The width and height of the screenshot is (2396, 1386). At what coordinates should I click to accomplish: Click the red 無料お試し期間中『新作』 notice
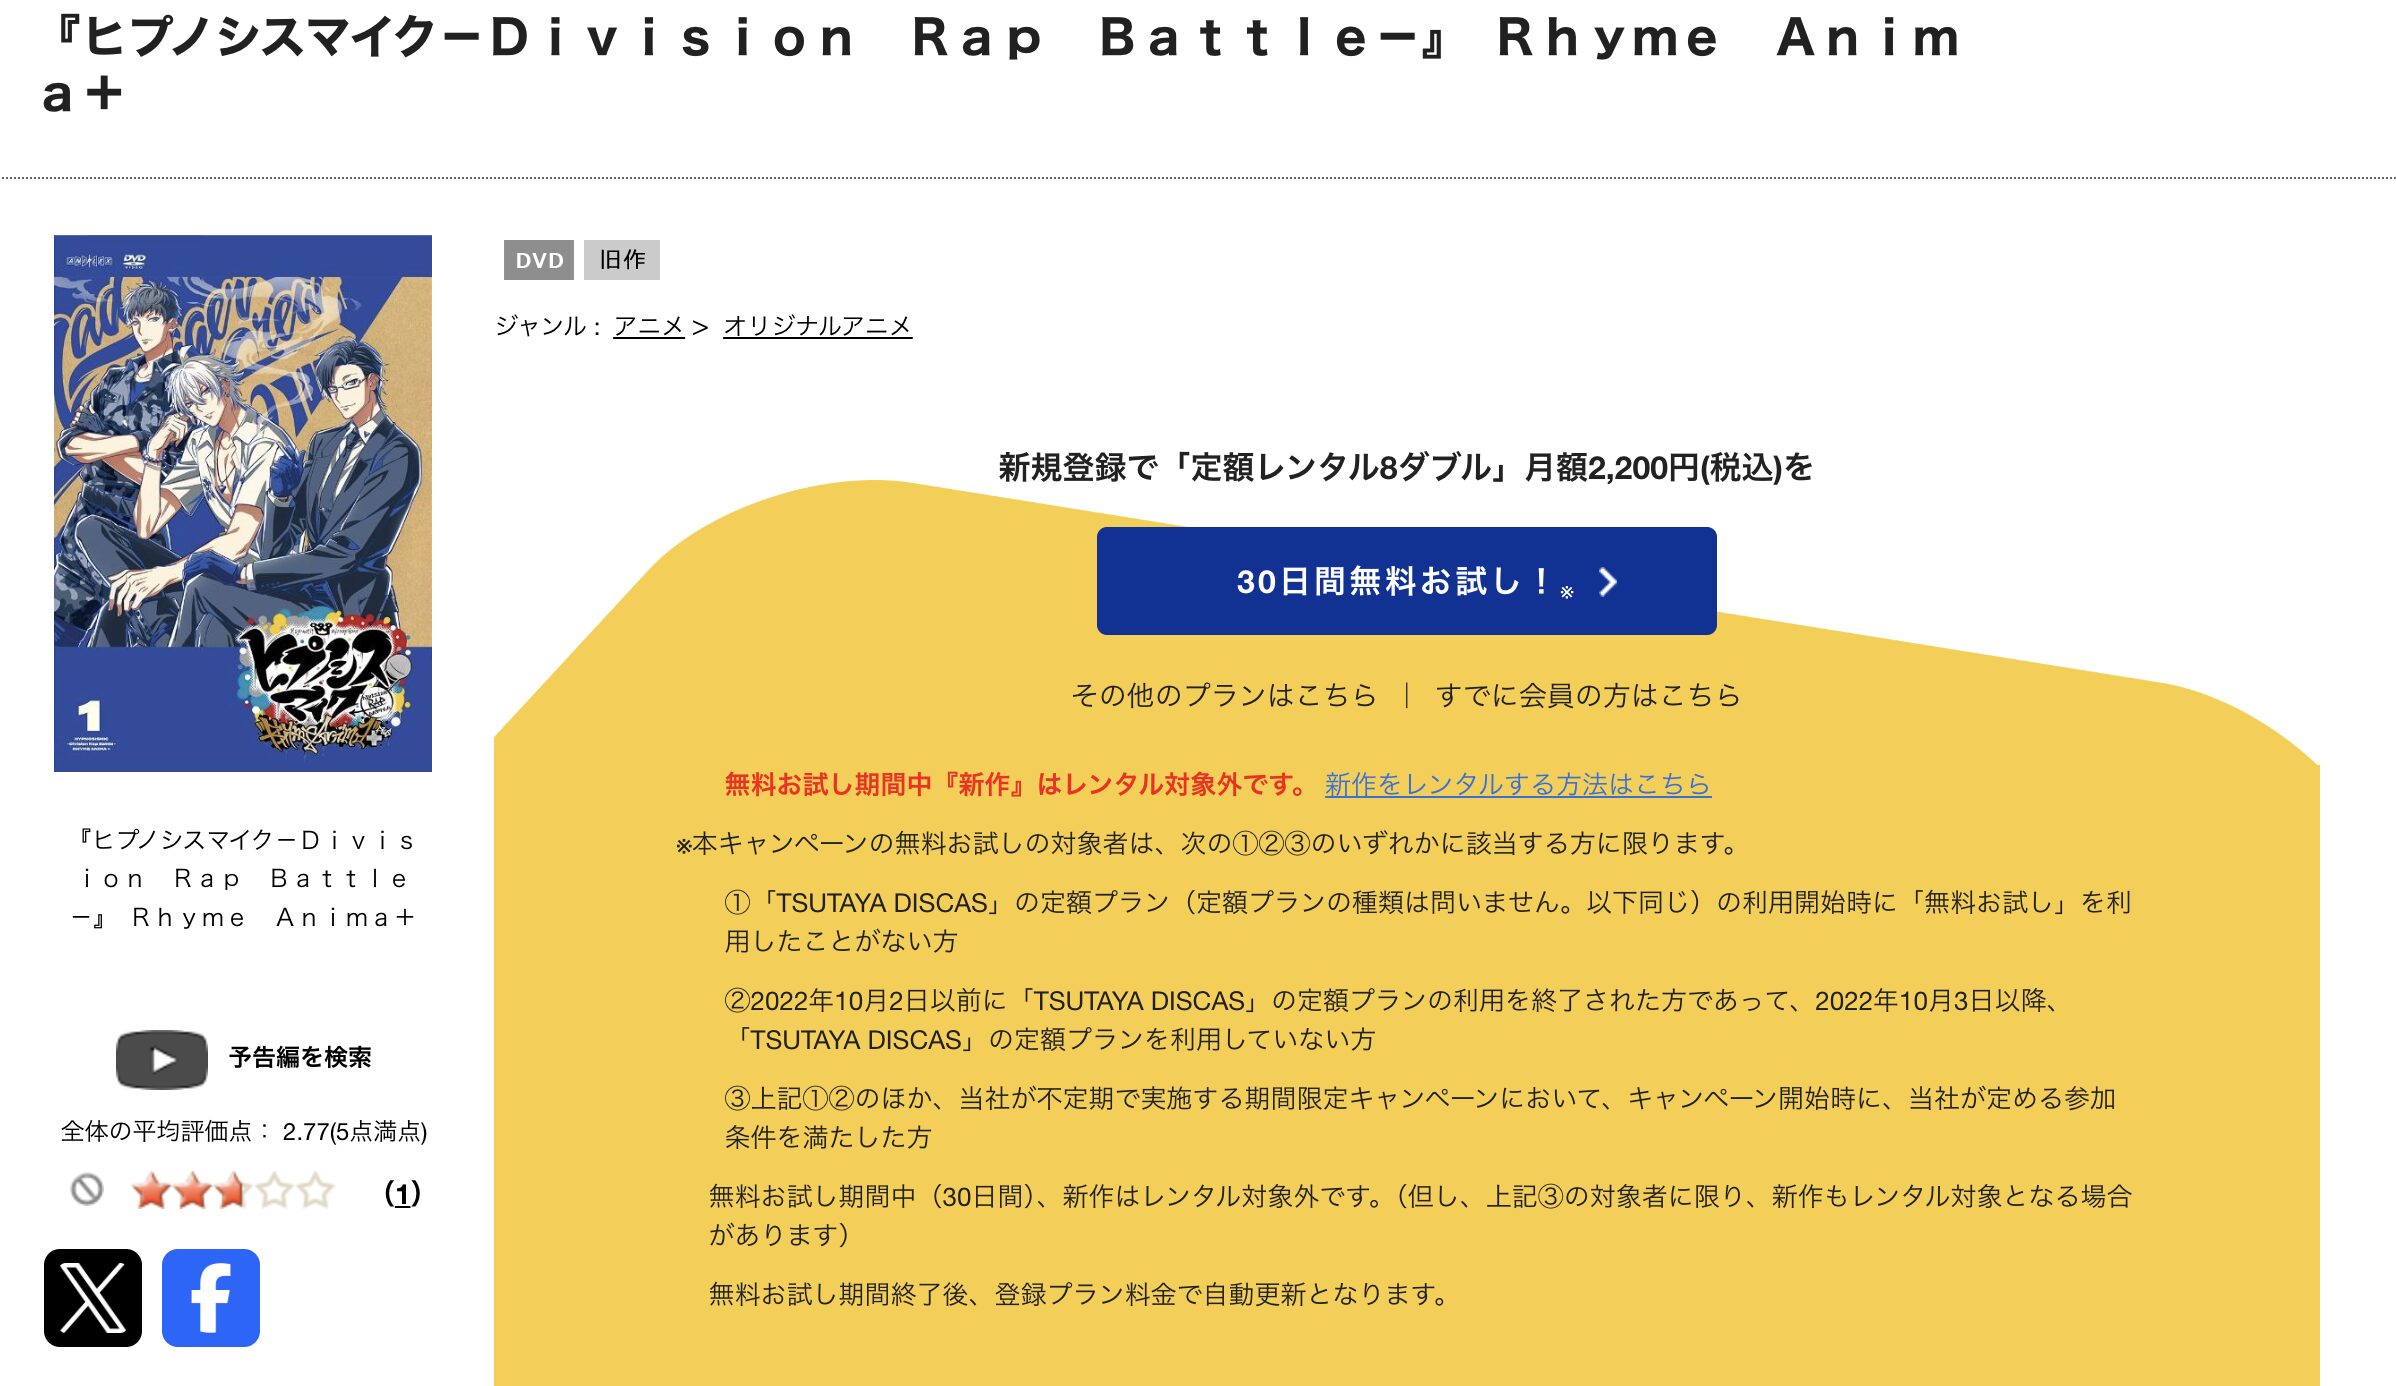click(x=1016, y=784)
